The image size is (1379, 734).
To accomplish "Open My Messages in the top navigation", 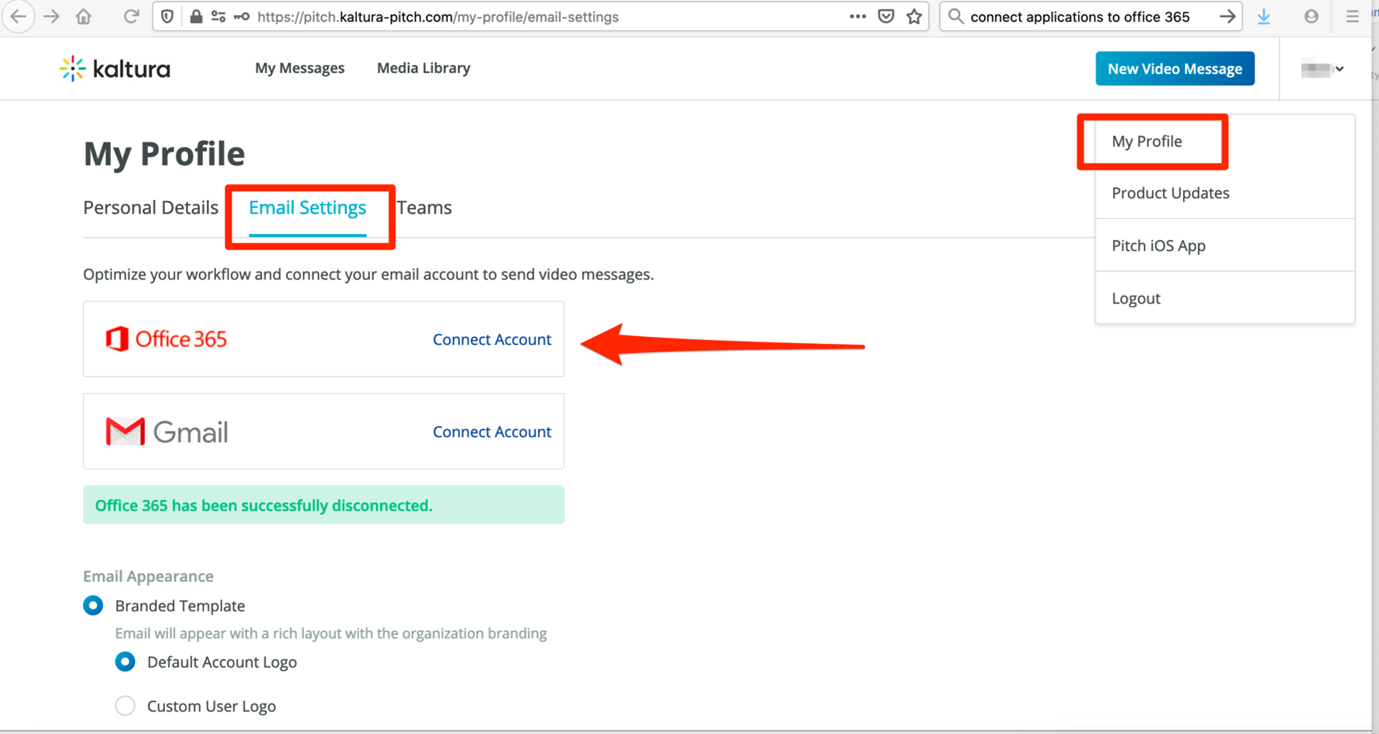I will click(x=300, y=68).
